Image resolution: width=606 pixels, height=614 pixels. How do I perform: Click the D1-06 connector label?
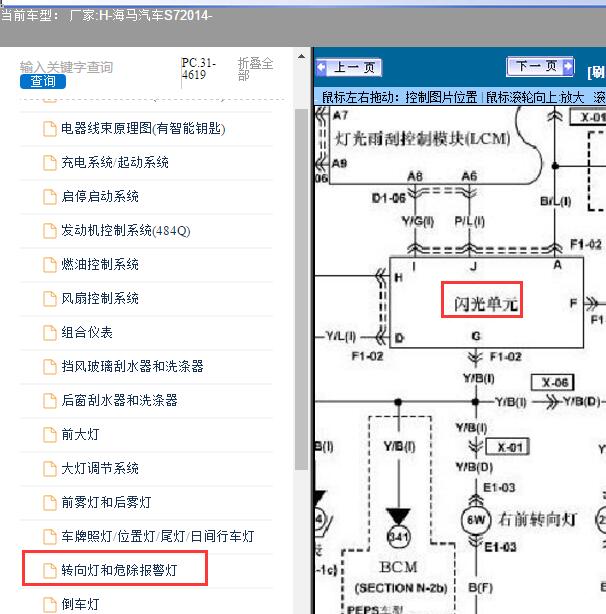[x=388, y=198]
